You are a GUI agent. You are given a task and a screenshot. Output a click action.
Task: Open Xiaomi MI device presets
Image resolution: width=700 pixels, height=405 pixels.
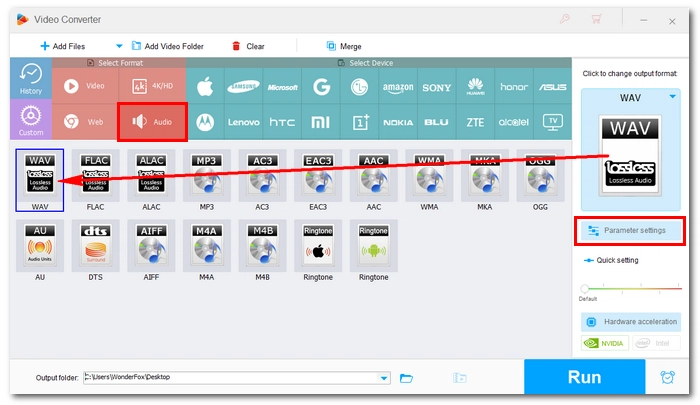(321, 122)
